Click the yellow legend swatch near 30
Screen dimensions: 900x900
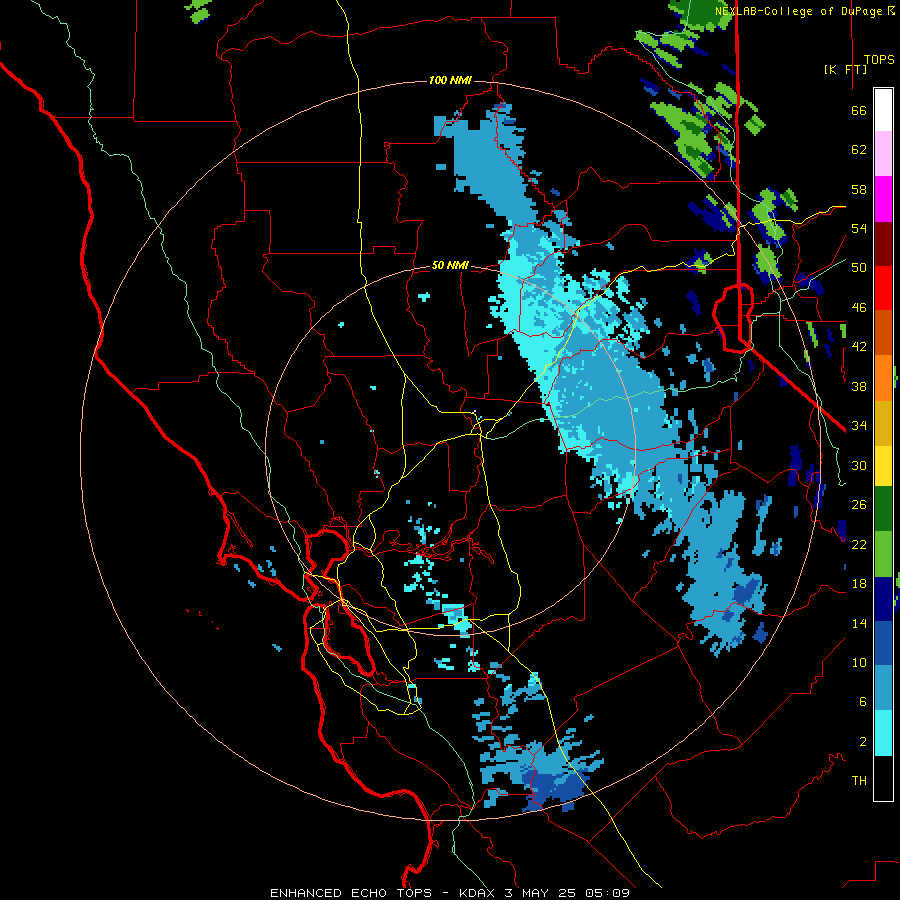point(883,466)
